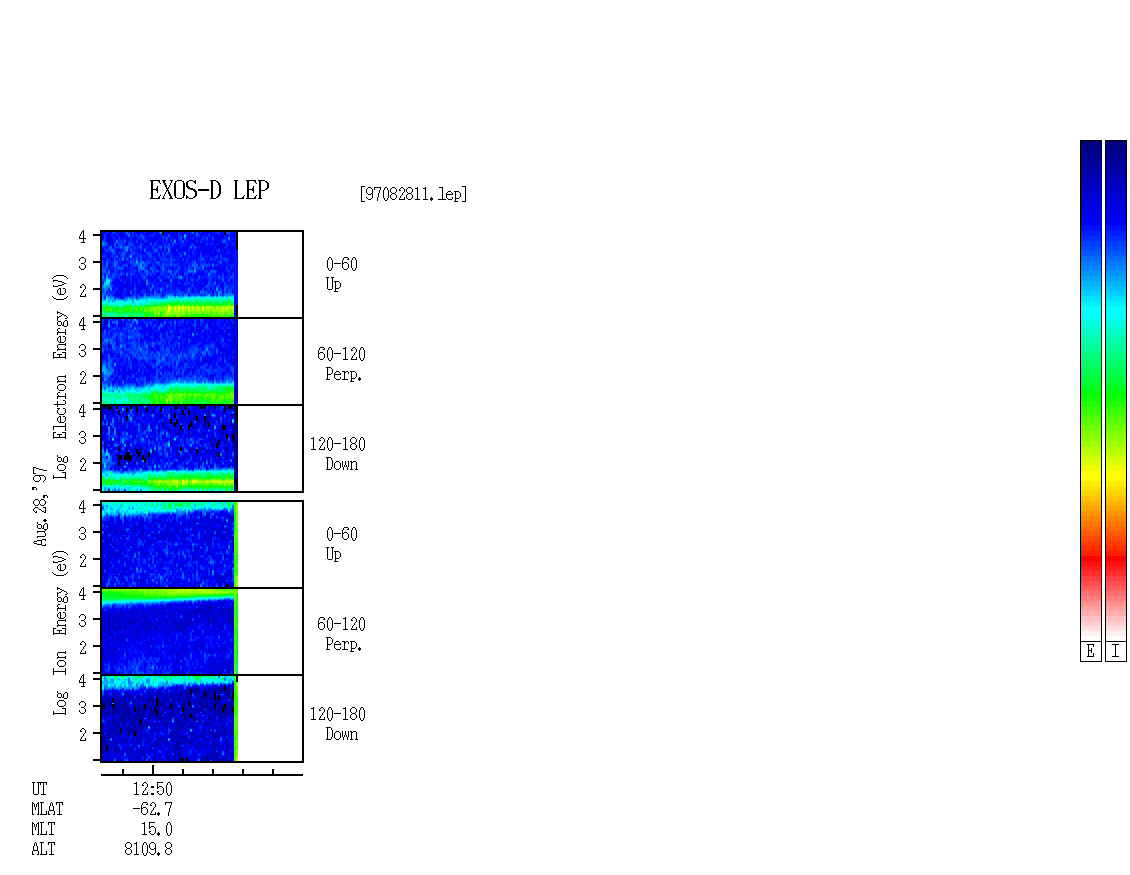Select the ion 120-180 Down spectrogram panel

(202, 719)
